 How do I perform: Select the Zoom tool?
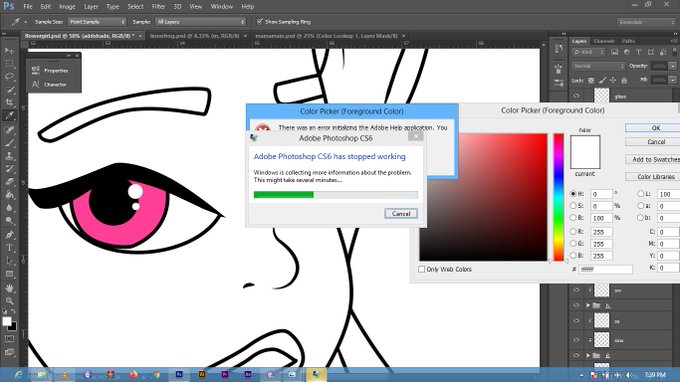[x=9, y=301]
